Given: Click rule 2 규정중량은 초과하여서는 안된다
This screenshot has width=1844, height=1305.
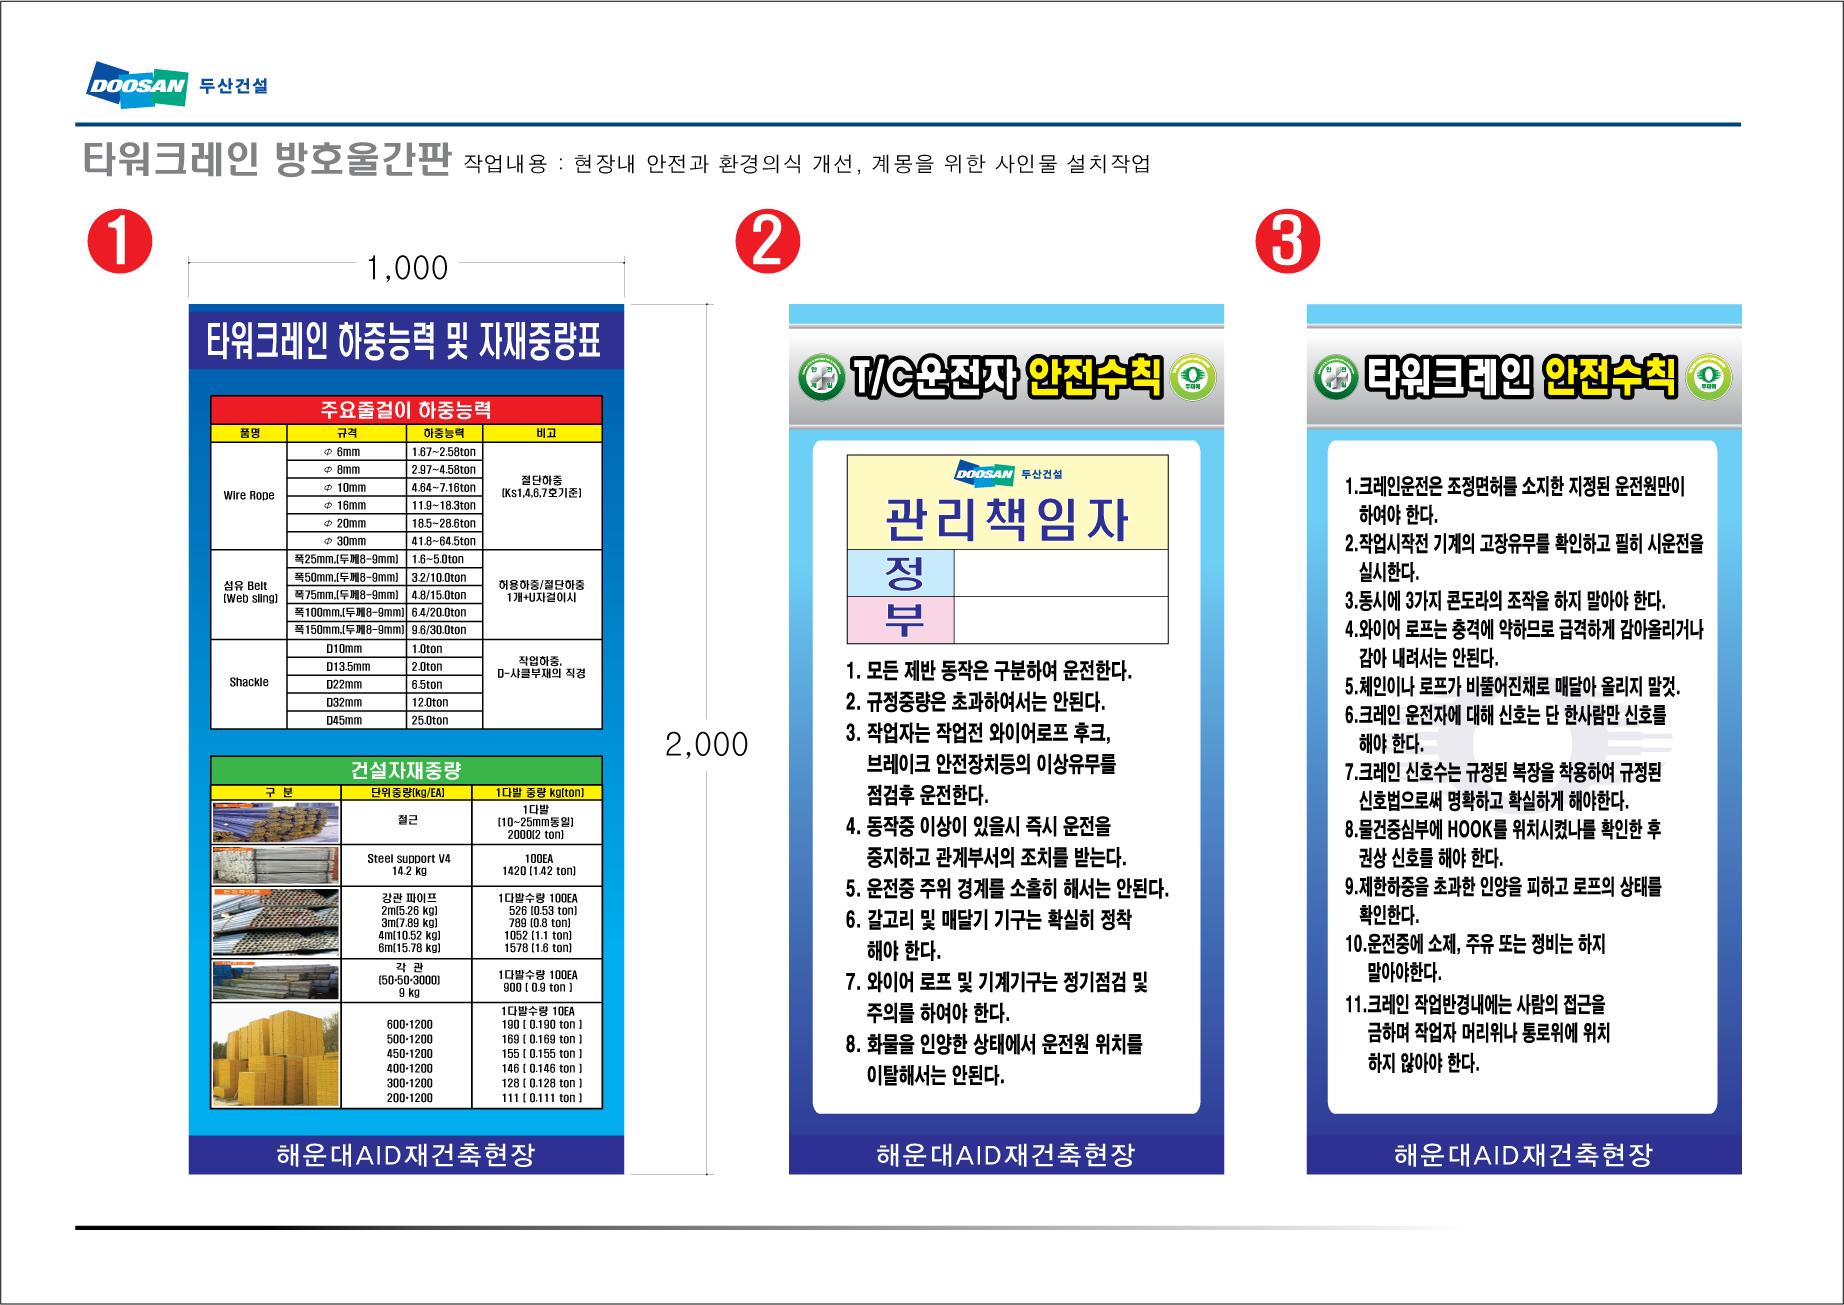Looking at the screenshot, I should (x=975, y=702).
